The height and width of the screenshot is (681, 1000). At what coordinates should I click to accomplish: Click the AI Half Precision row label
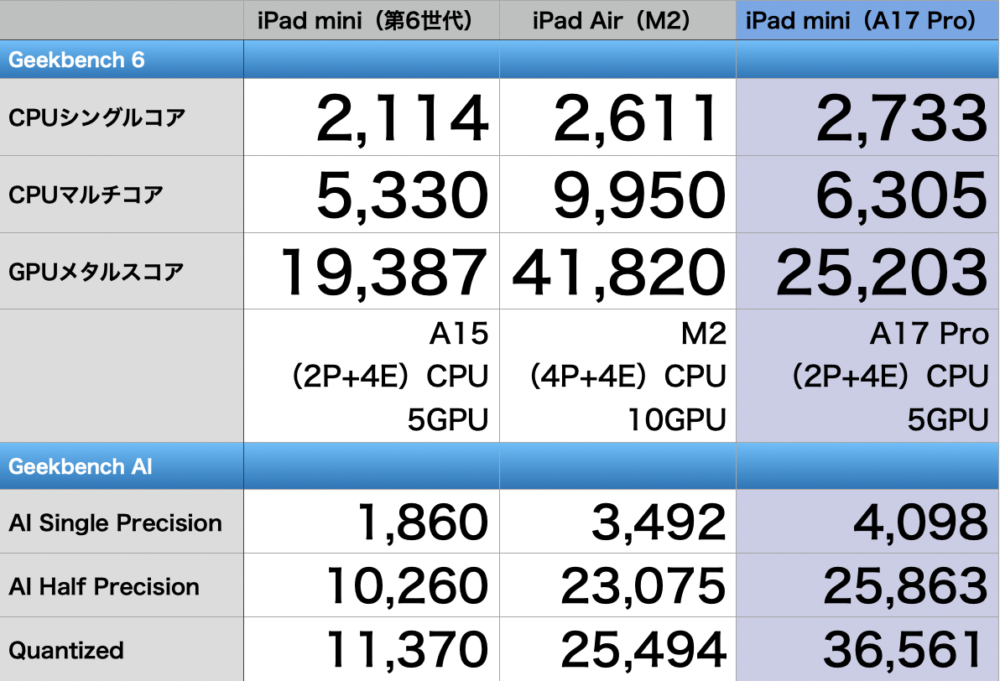click(x=104, y=587)
